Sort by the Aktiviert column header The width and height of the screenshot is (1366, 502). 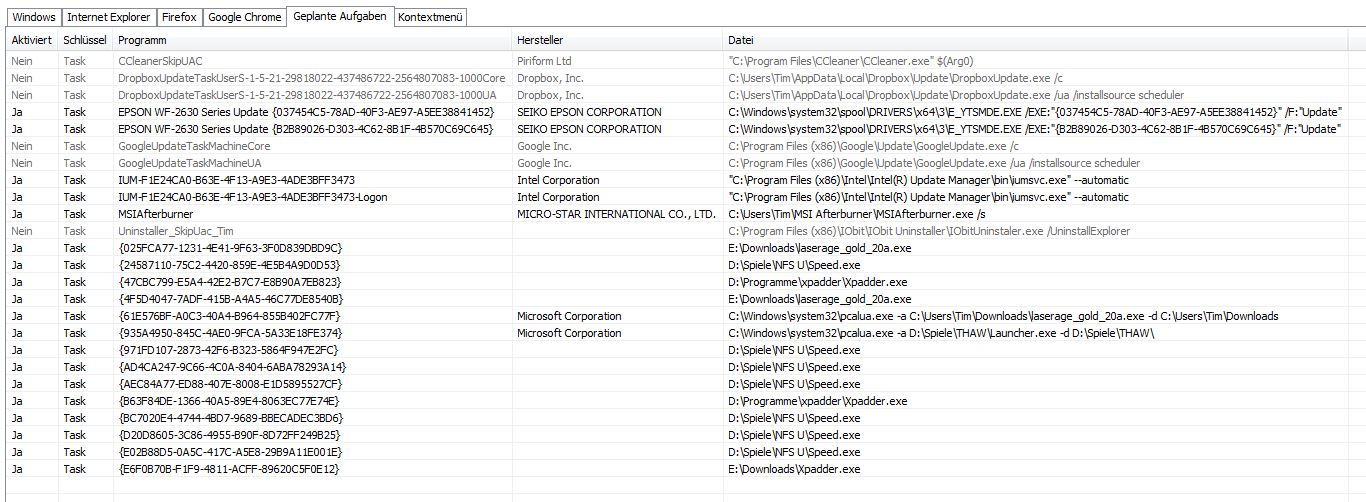31,40
